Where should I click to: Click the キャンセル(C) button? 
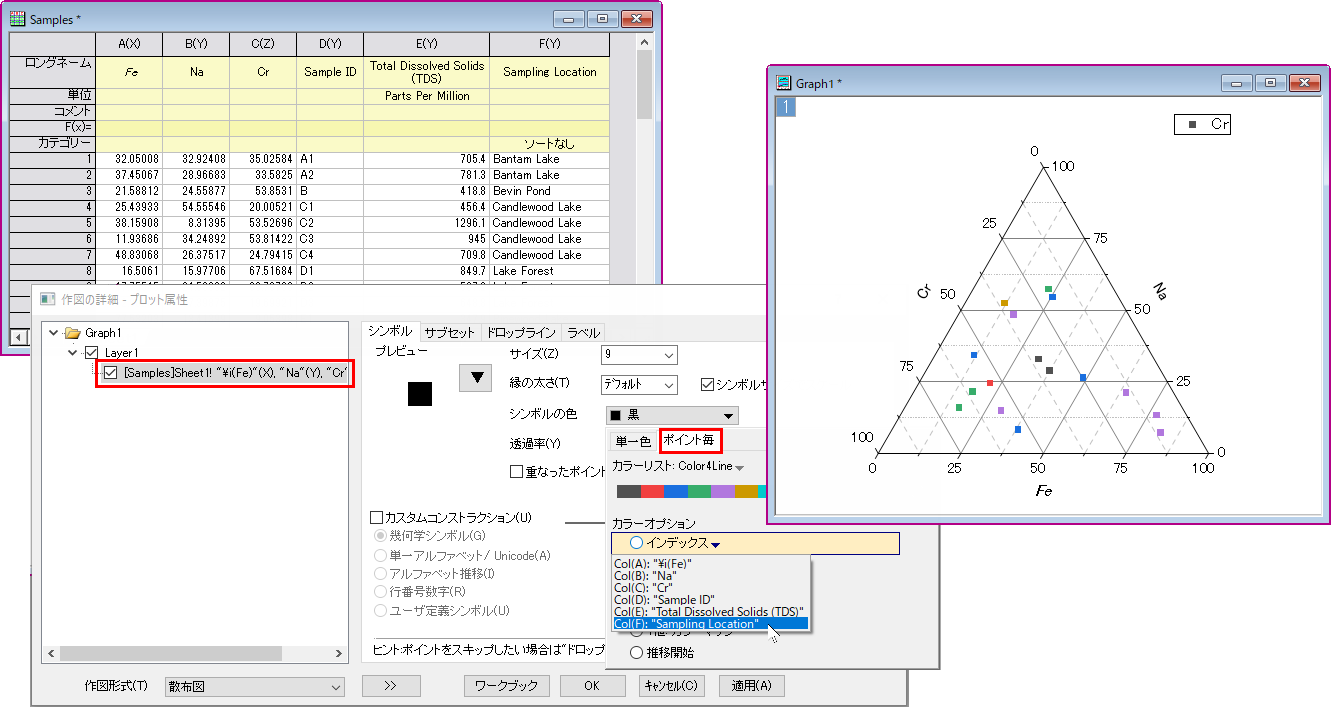(x=673, y=686)
